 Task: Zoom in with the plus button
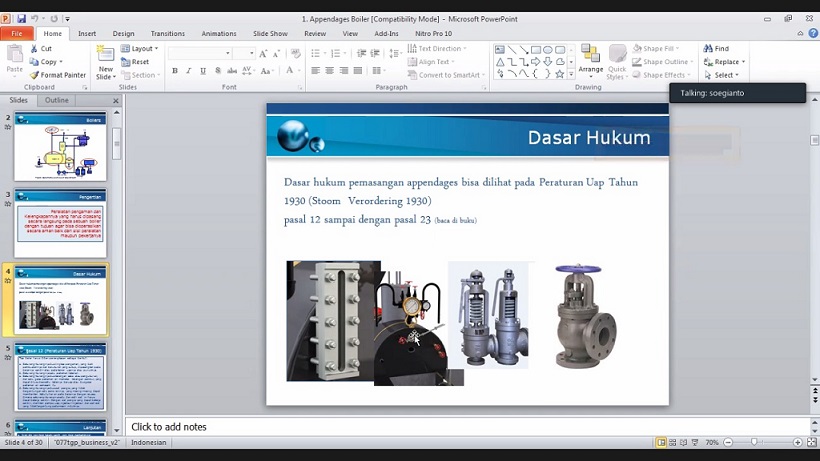[798, 442]
